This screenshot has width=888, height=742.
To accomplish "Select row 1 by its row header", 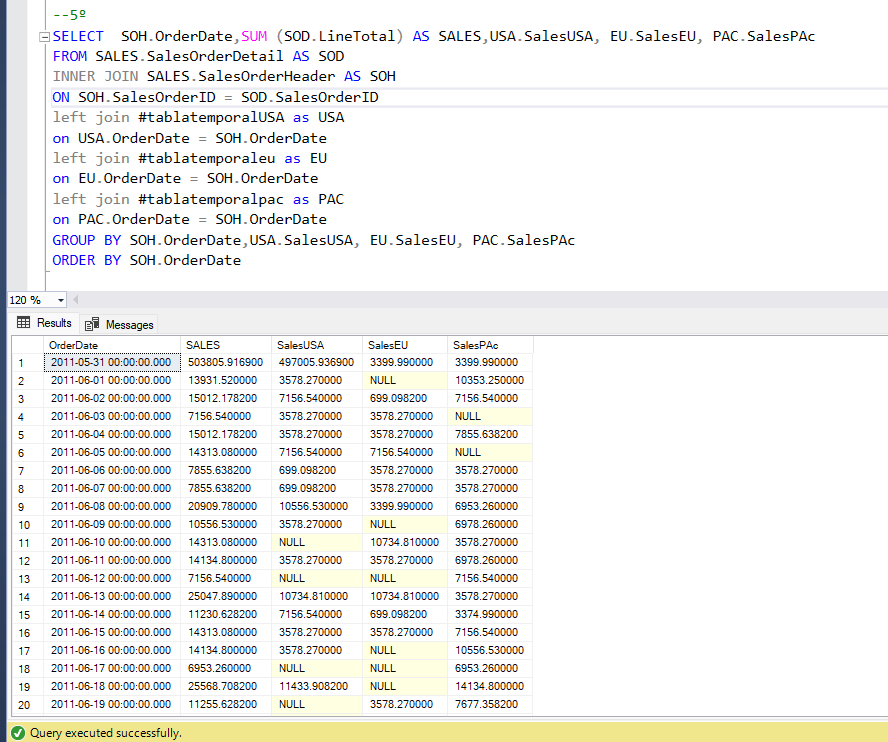I will click(22, 362).
